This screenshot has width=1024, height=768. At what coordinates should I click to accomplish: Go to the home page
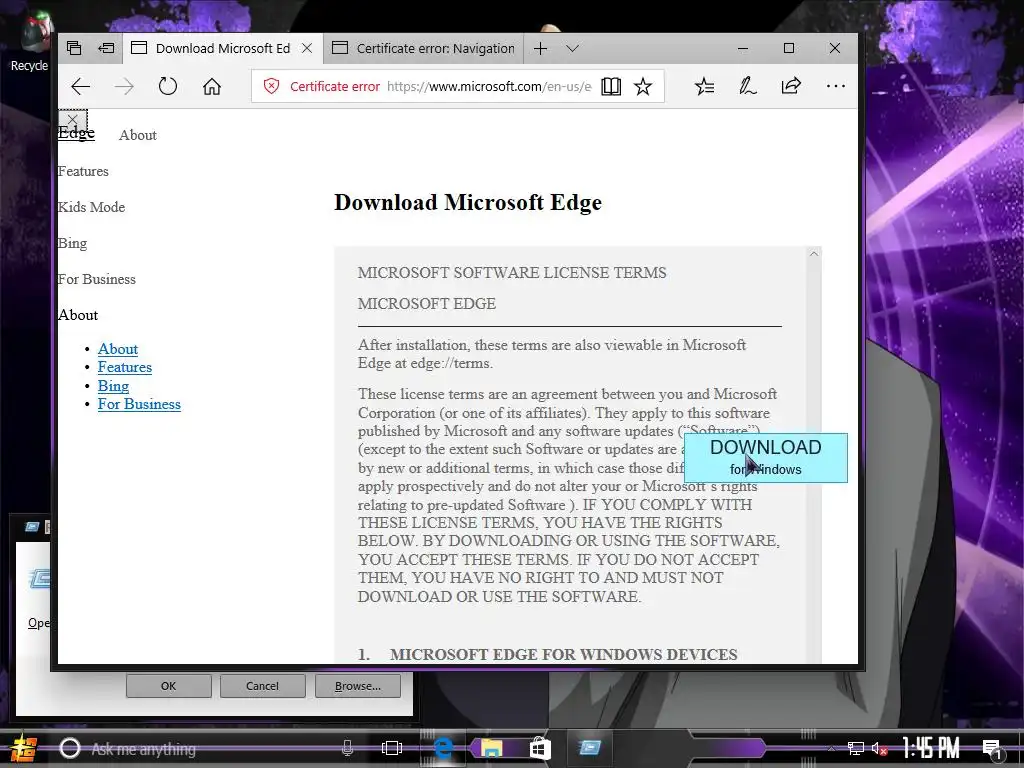pyautogui.click(x=212, y=86)
